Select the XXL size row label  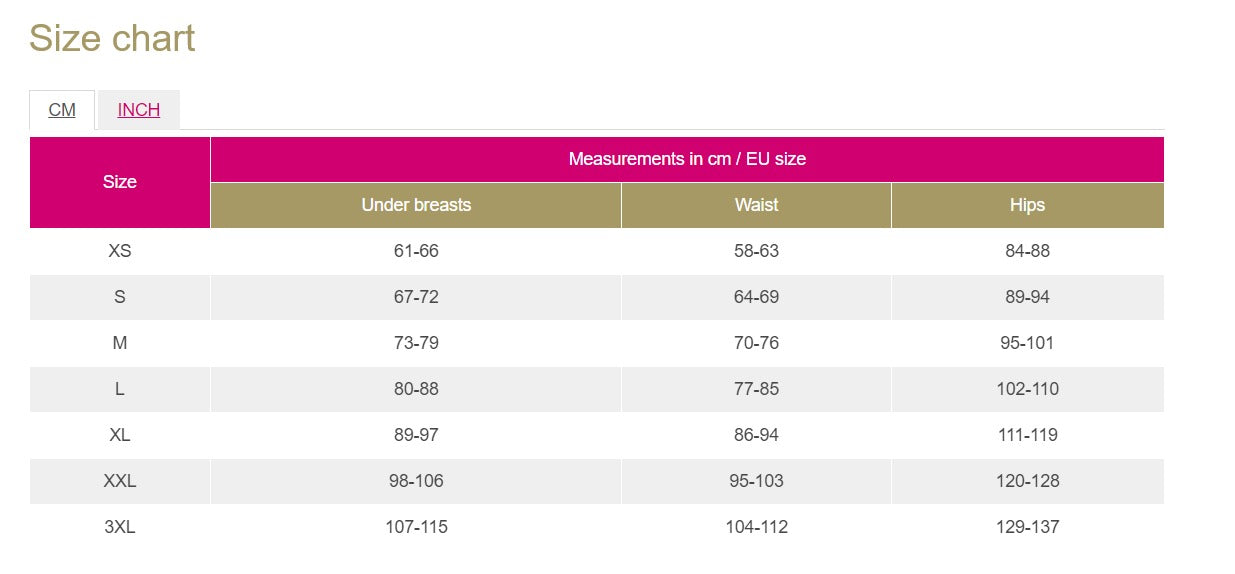click(120, 481)
